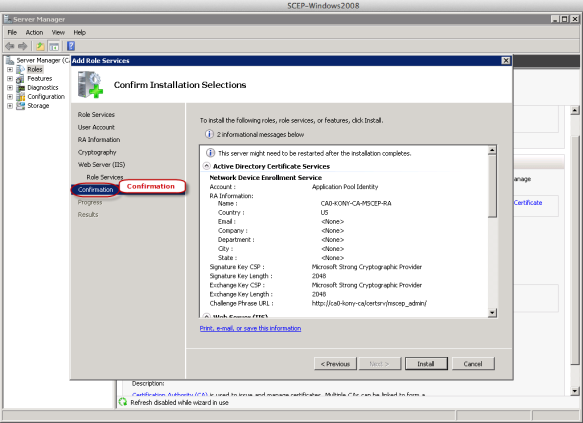Screen dimensions: 583x423
Task: Click the 'CA0-KONY-CA-MSCEP-RA' name value
Action: (356, 203)
